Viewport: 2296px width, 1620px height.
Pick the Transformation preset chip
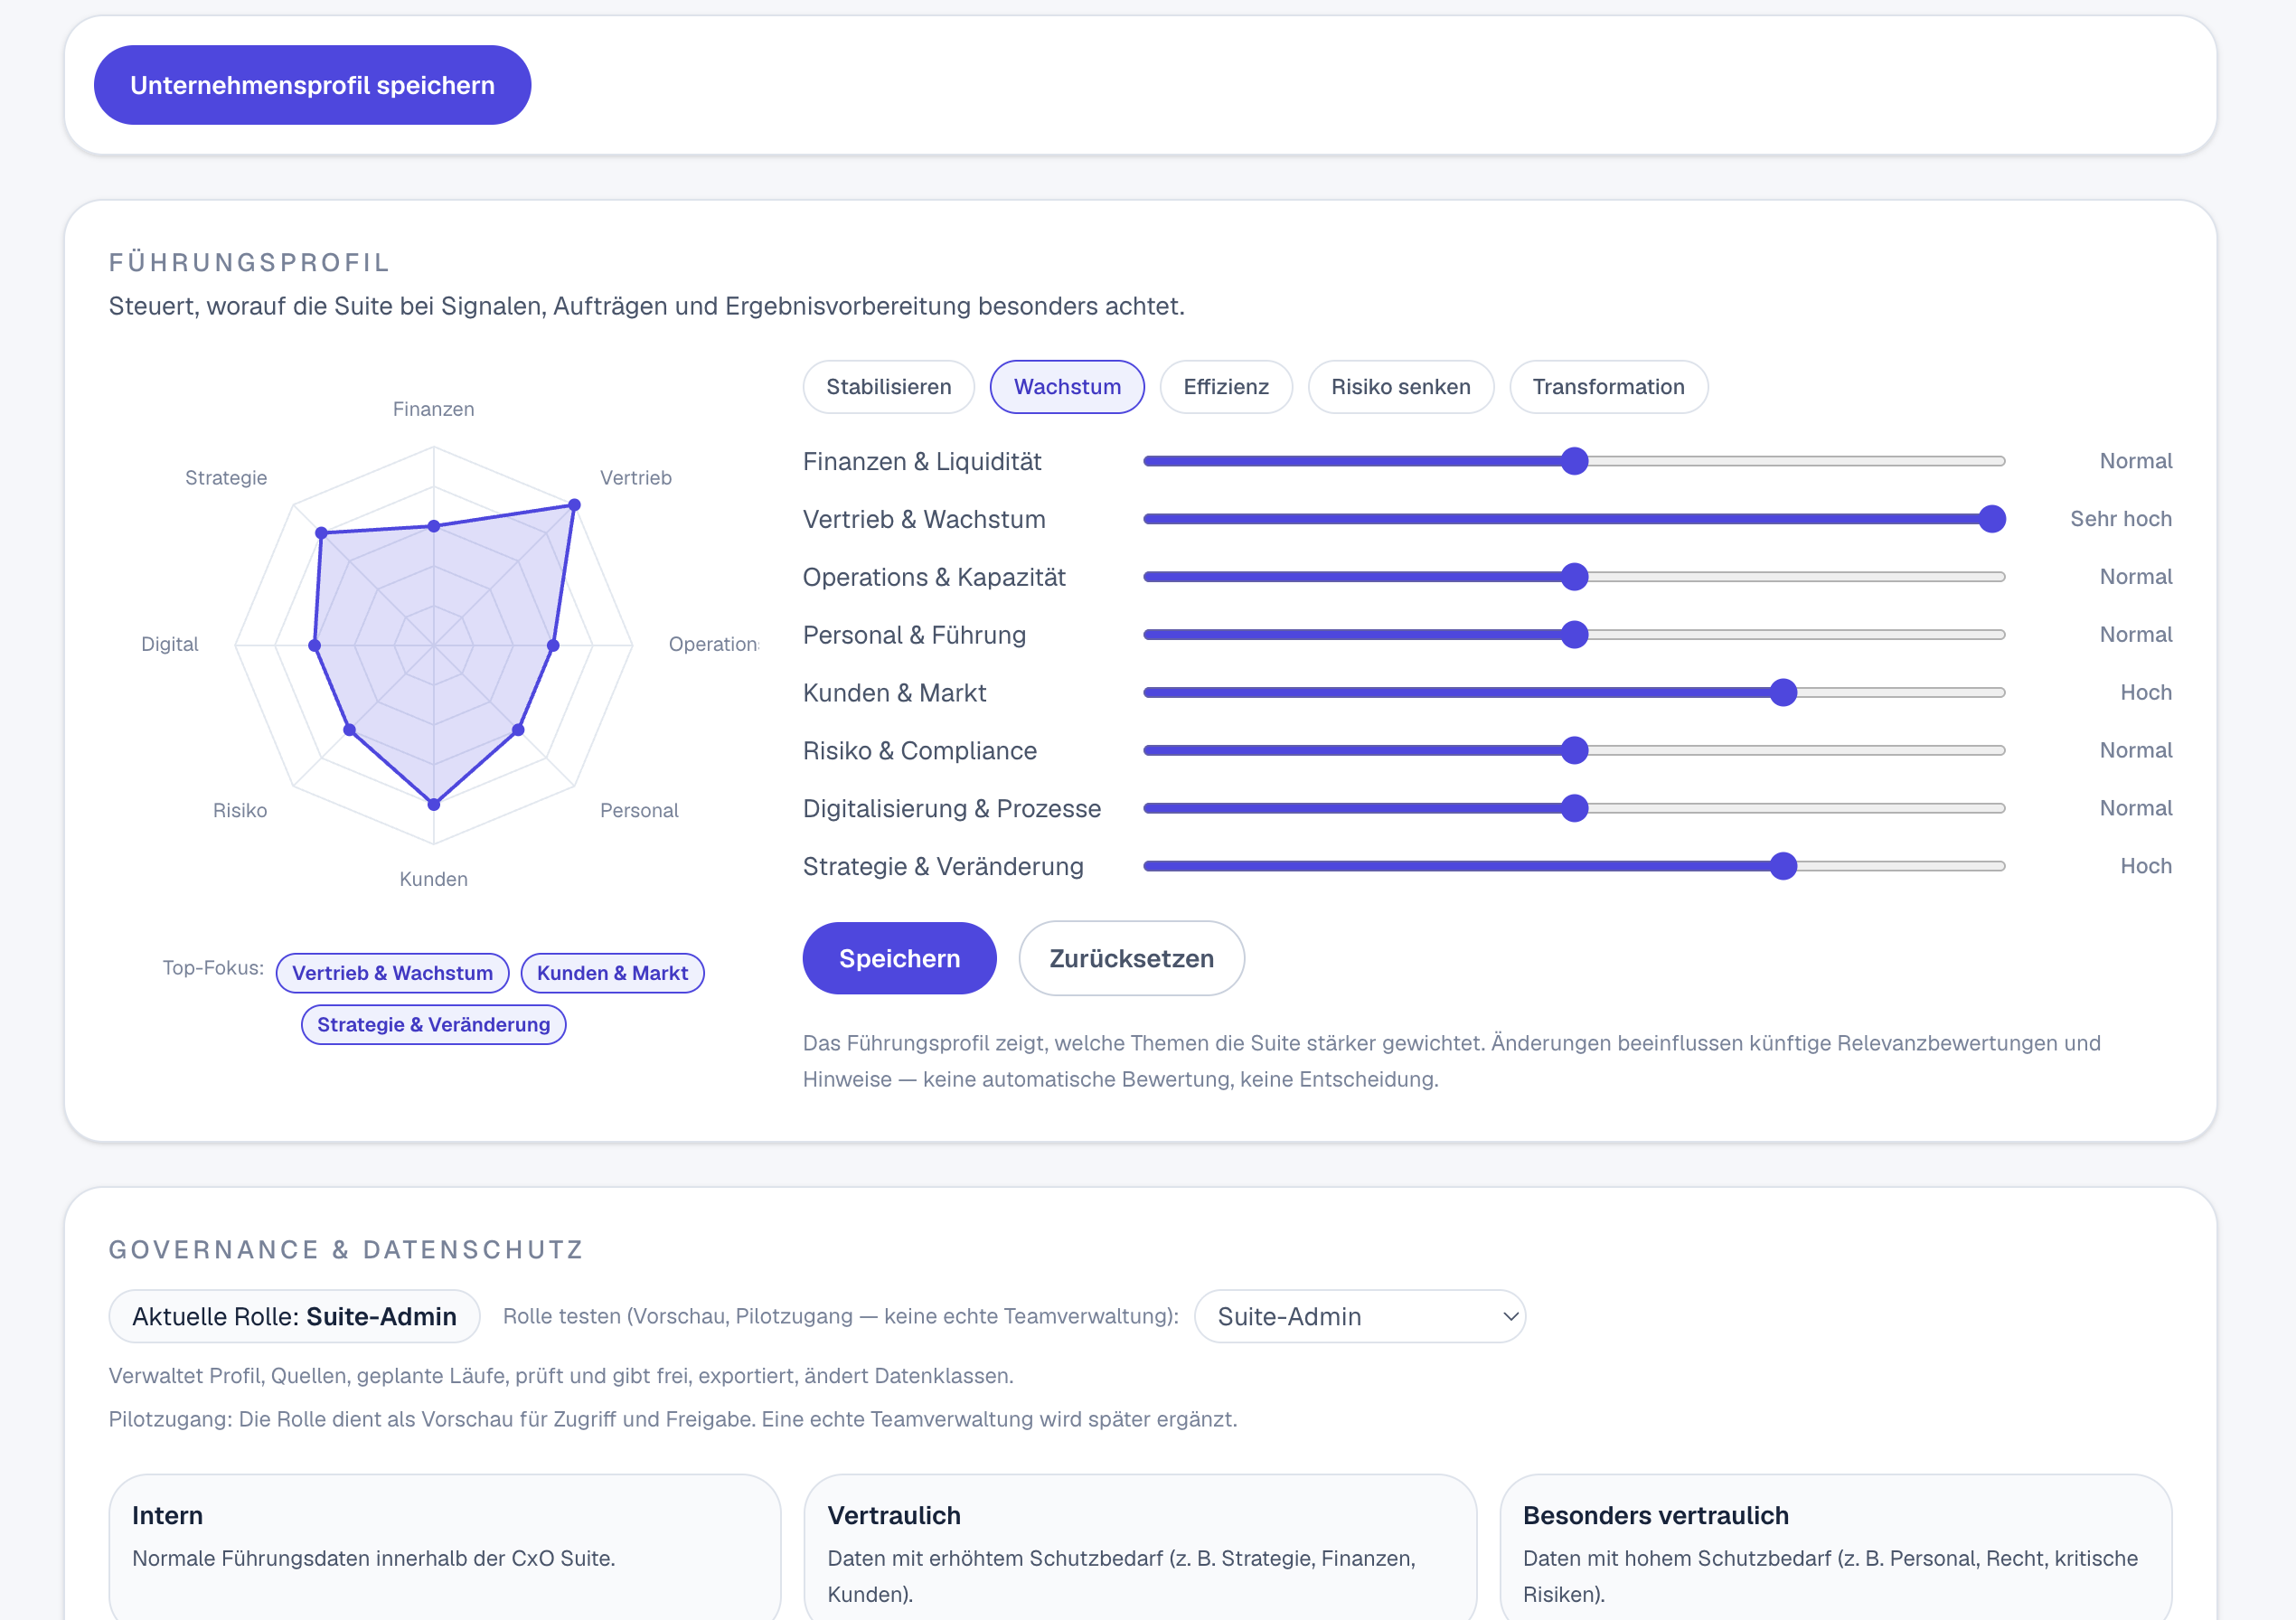click(x=1608, y=387)
